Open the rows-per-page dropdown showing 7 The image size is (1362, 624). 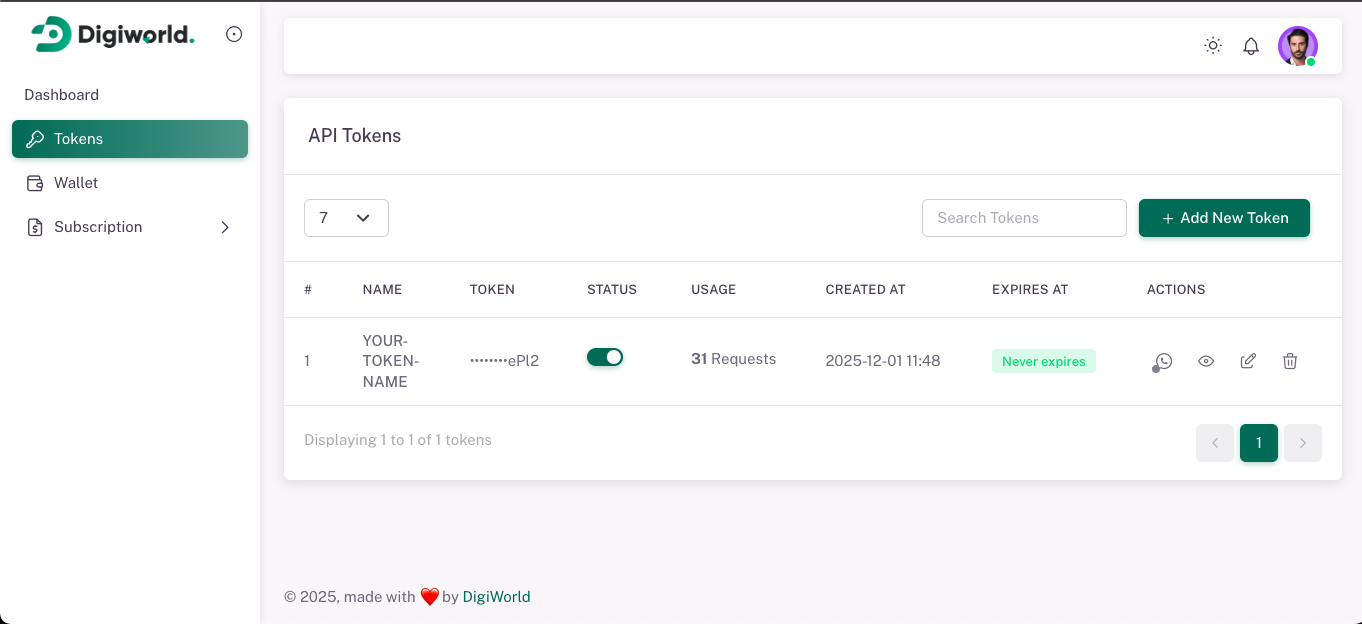tap(346, 218)
